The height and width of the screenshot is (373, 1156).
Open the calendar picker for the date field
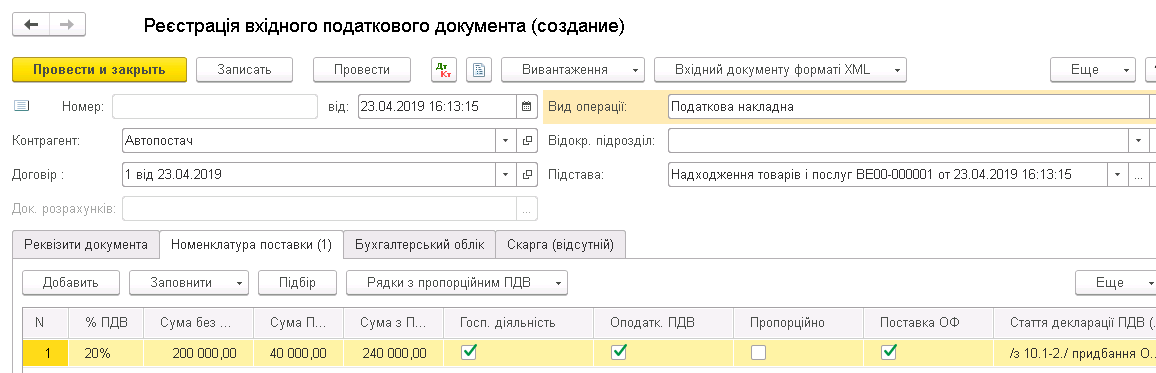[x=526, y=106]
